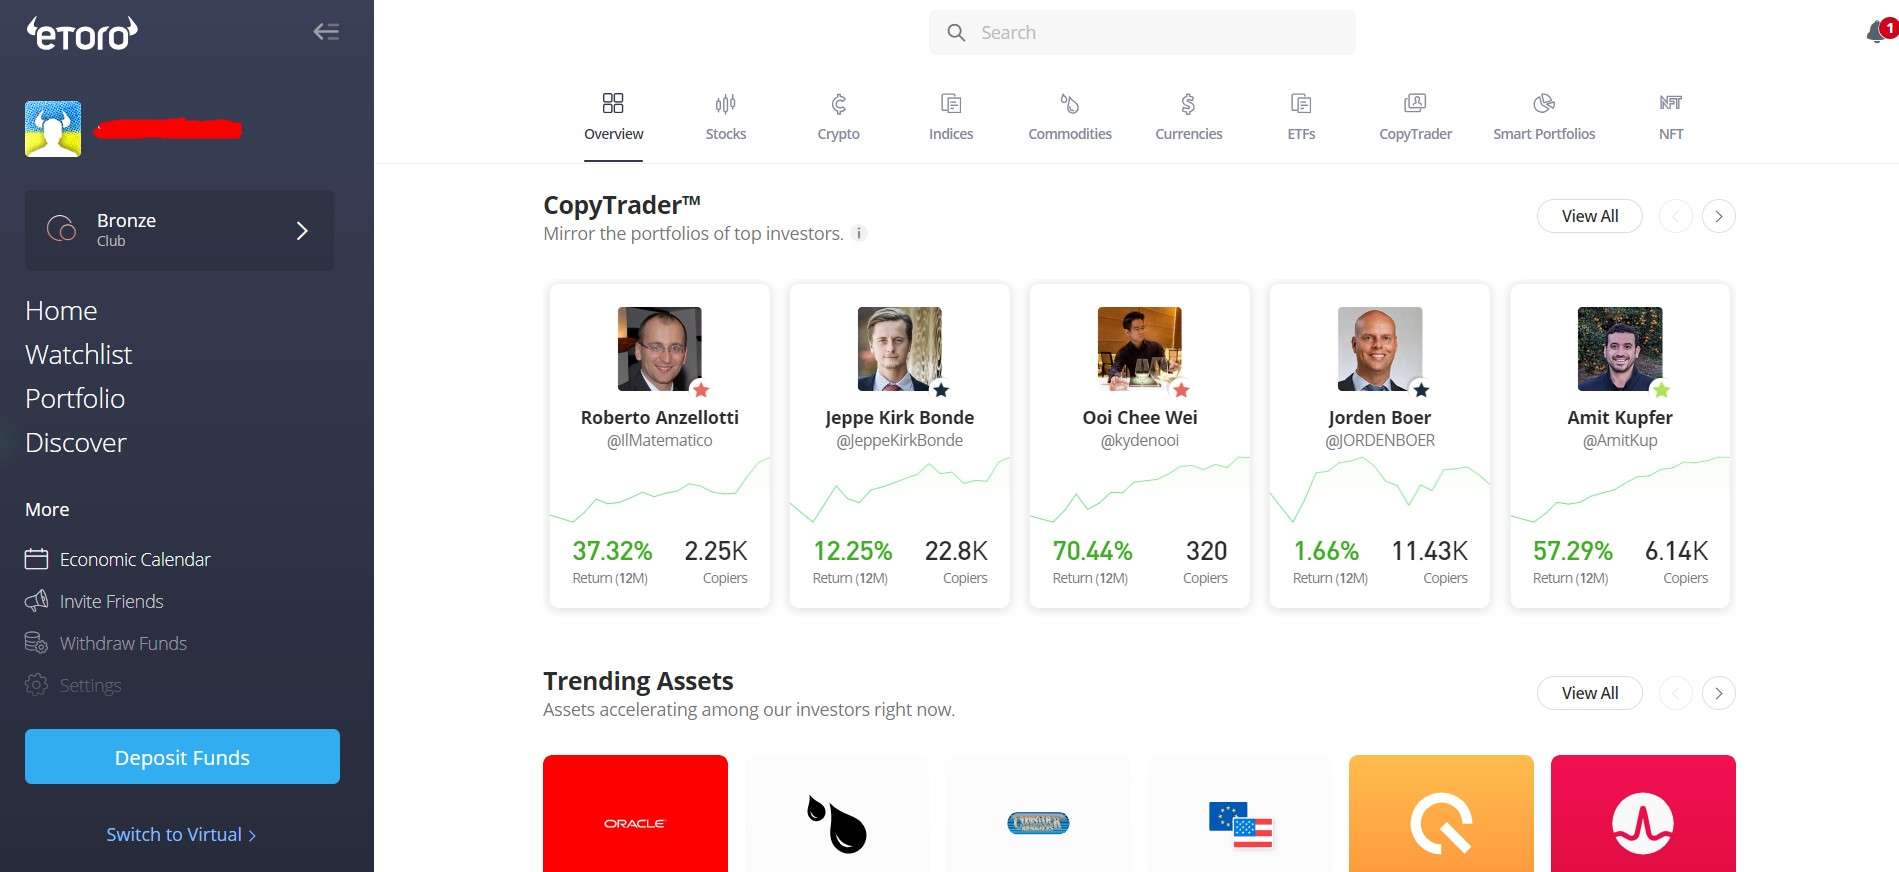Select the Currencies tab
Screen dimensions: 1899x872
pyautogui.click(x=1188, y=117)
